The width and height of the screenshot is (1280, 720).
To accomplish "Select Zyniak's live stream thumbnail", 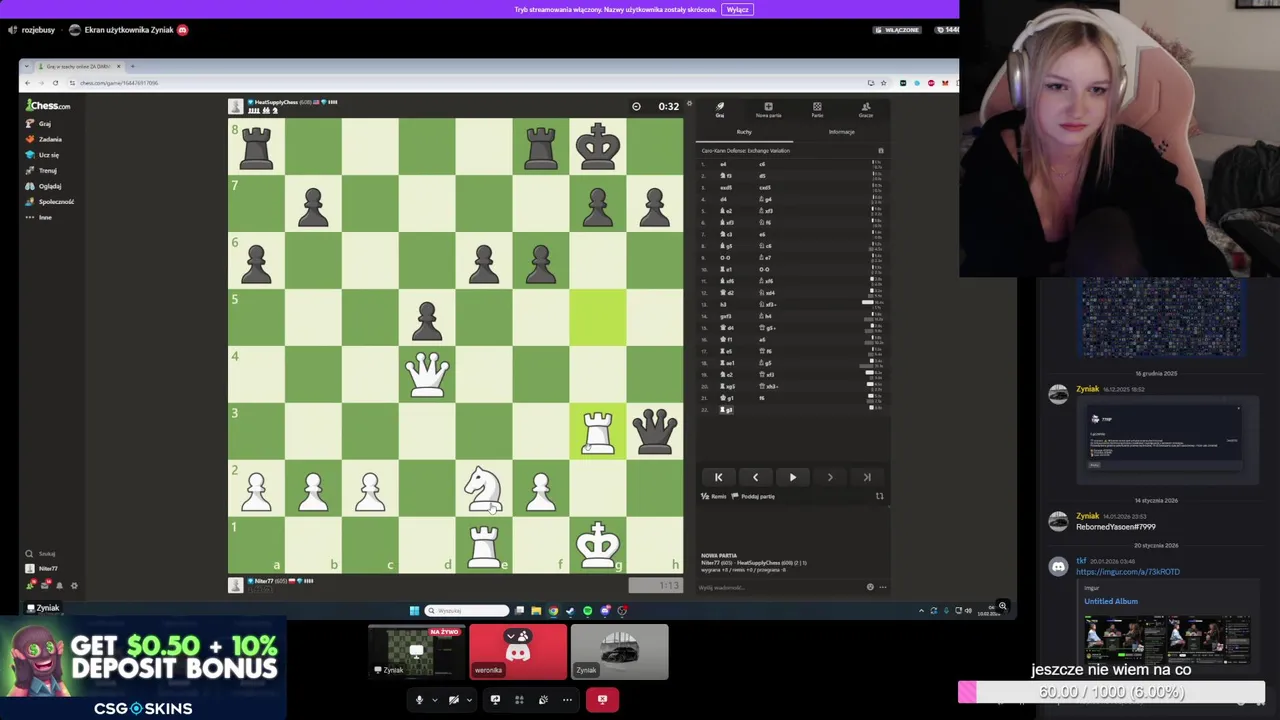I will [417, 652].
